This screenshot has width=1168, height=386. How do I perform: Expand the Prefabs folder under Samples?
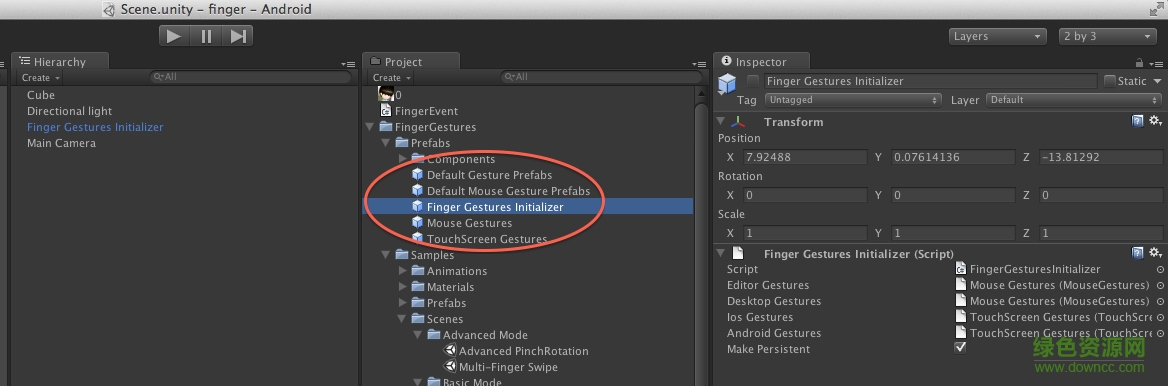402,303
